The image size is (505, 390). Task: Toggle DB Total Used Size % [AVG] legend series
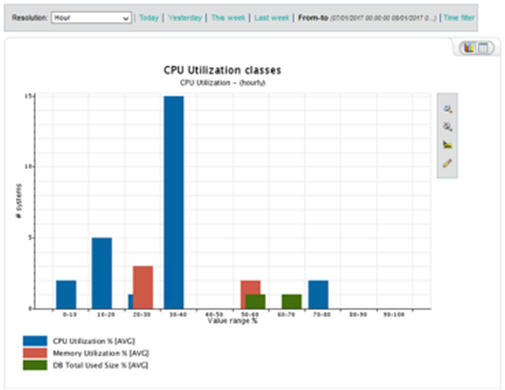[100, 365]
